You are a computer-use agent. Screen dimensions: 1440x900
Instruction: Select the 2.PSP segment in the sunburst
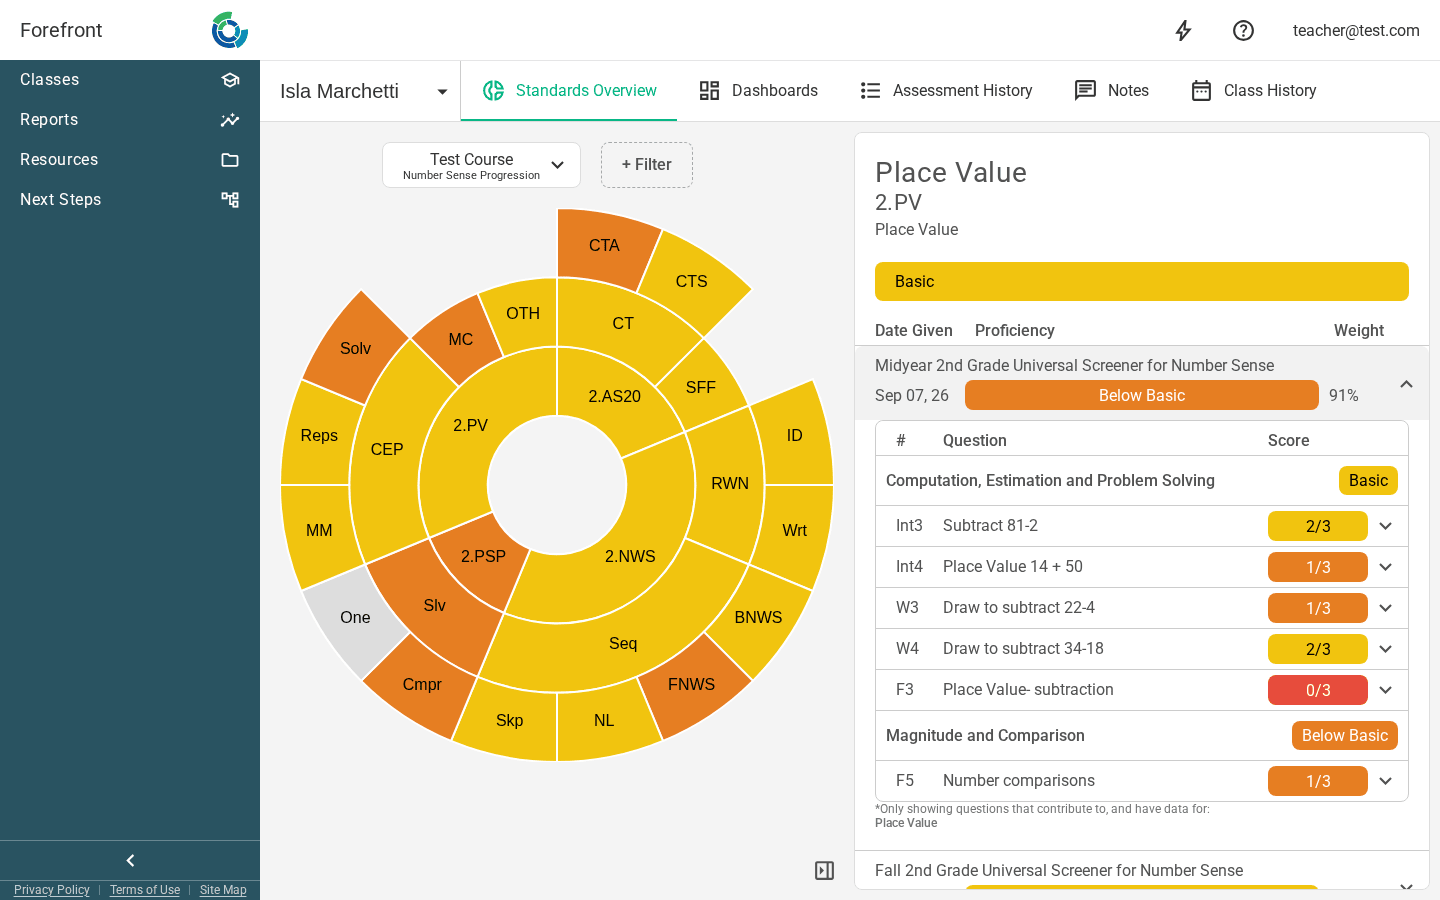coord(483,557)
